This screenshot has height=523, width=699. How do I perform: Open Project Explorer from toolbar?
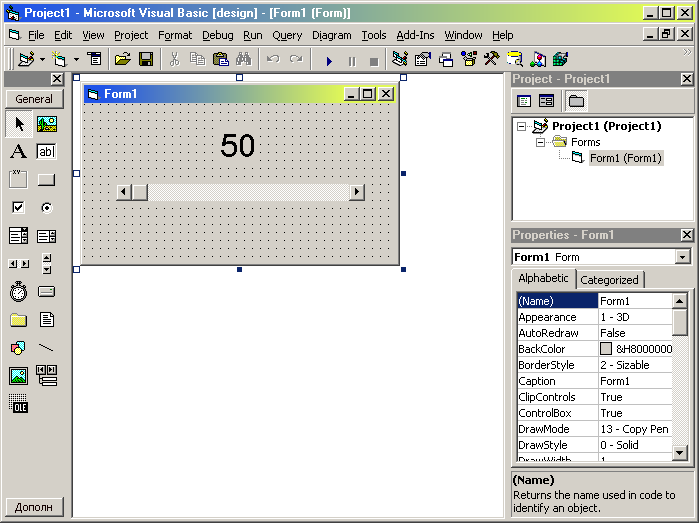[399, 59]
